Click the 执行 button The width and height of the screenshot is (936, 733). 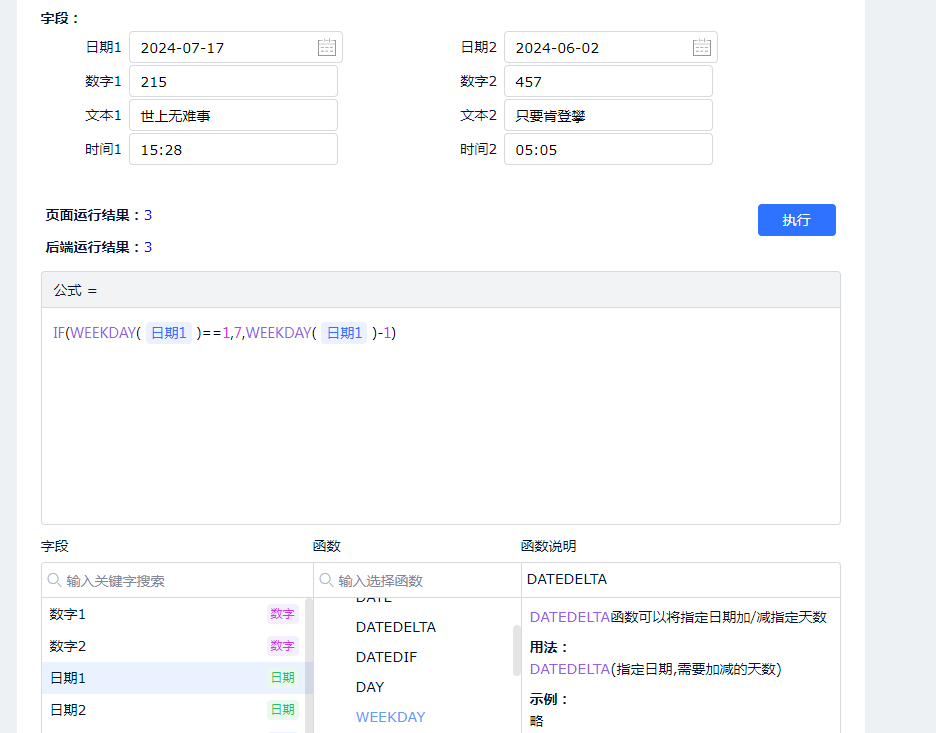point(796,220)
